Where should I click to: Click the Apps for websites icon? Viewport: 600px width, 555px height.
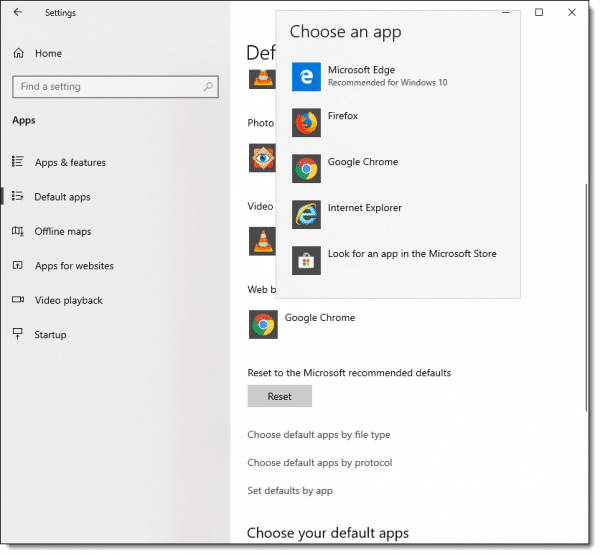click(x=18, y=265)
